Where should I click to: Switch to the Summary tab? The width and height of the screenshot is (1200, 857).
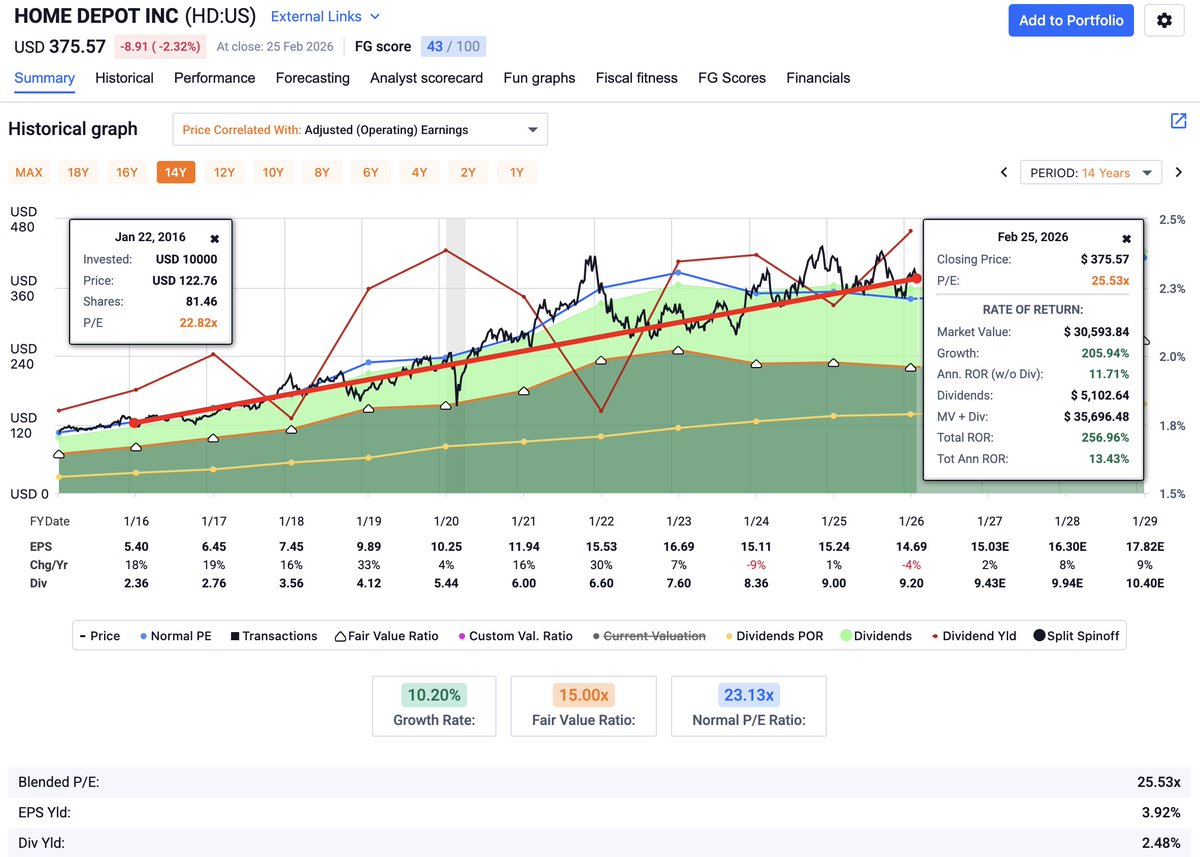(44, 78)
